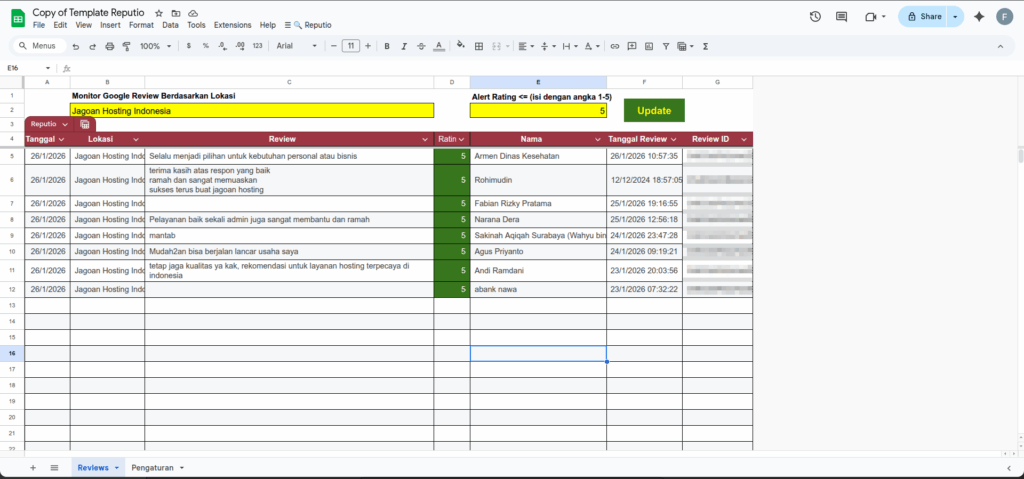The image size is (1024, 479).
Task: Star this spreadsheet document
Action: coord(159,12)
